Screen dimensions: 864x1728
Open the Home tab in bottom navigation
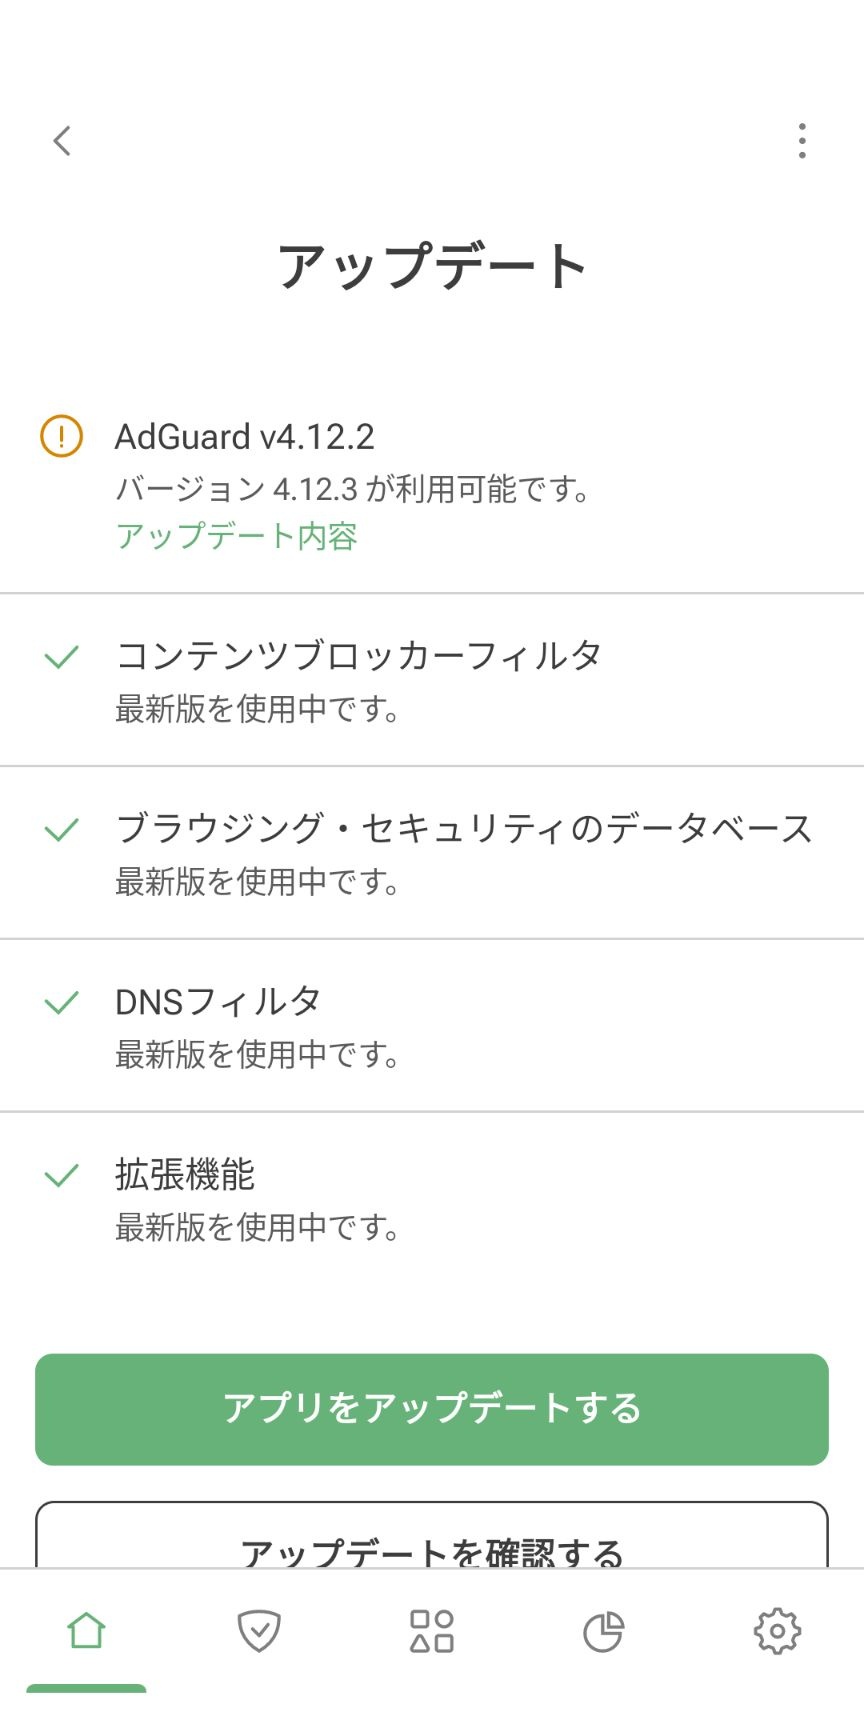(x=86, y=1631)
